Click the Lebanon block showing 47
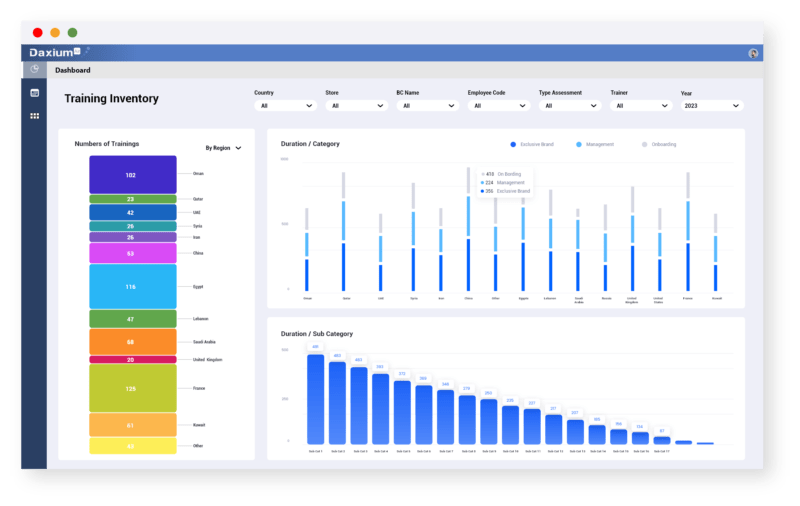The width and height of the screenshot is (800, 506). (x=133, y=319)
